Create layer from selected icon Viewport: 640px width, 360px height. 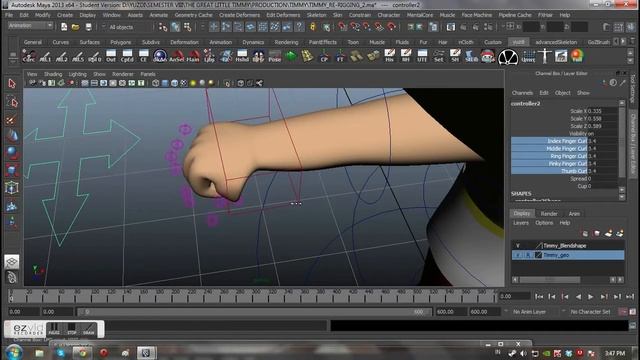pos(620,233)
